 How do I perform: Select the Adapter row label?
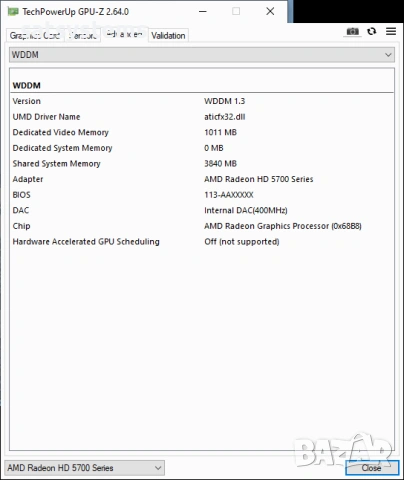click(x=28, y=179)
